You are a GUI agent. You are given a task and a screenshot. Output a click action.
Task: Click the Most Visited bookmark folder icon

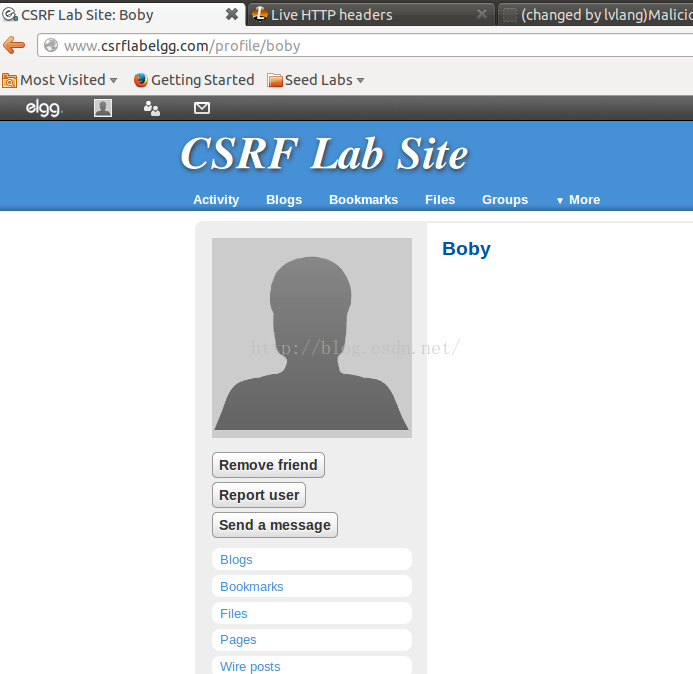pos(9,80)
